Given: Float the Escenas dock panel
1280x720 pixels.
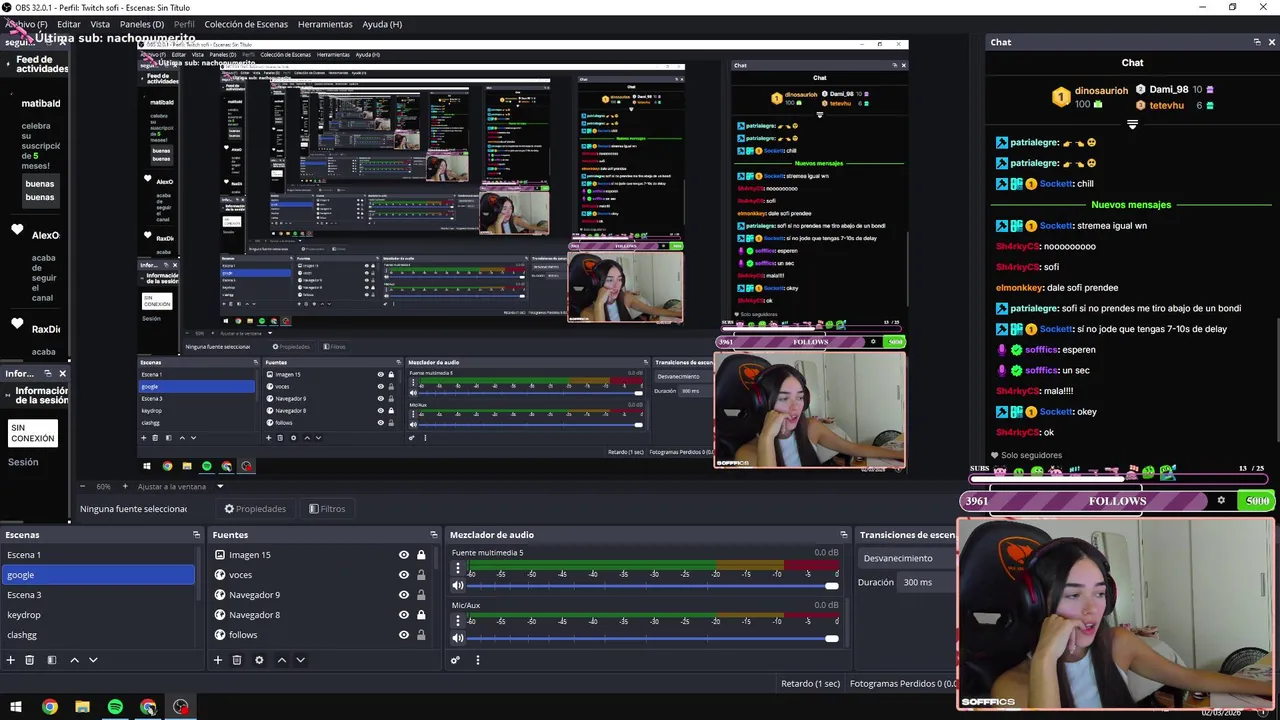Looking at the screenshot, I should point(196,535).
